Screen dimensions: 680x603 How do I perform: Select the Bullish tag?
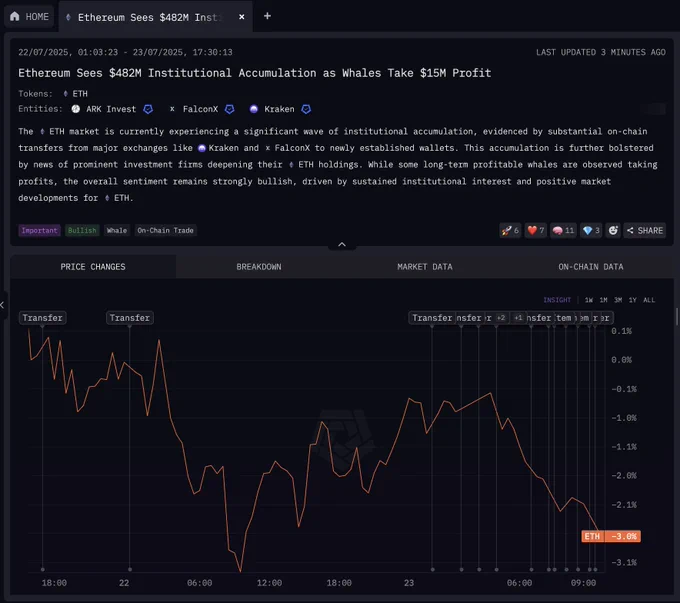click(x=82, y=230)
